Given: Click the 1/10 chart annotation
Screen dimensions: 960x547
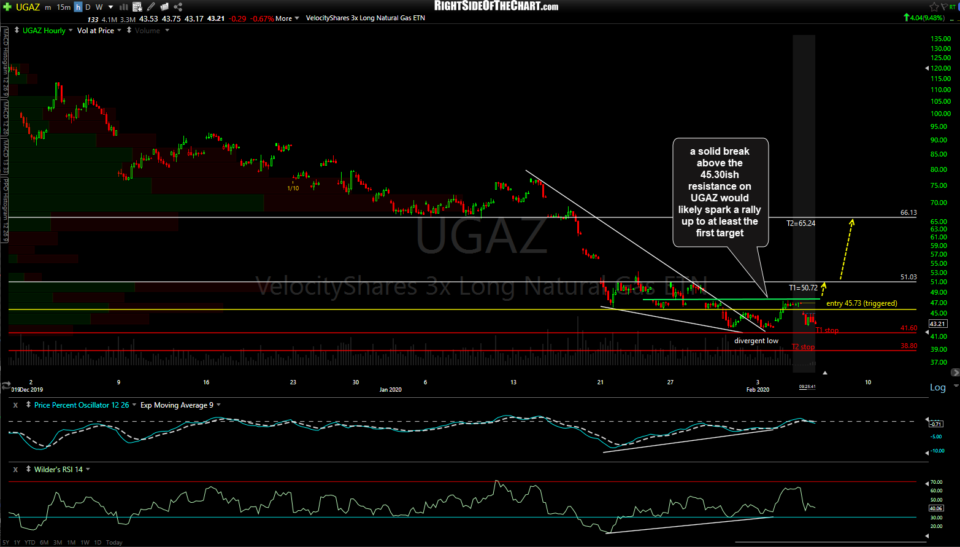Looking at the screenshot, I should [293, 188].
